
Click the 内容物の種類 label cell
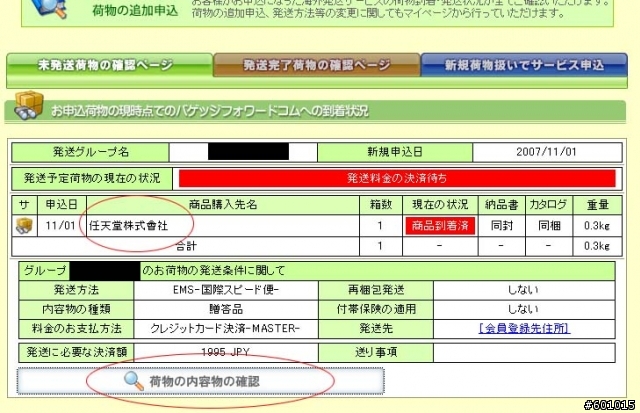76,309
